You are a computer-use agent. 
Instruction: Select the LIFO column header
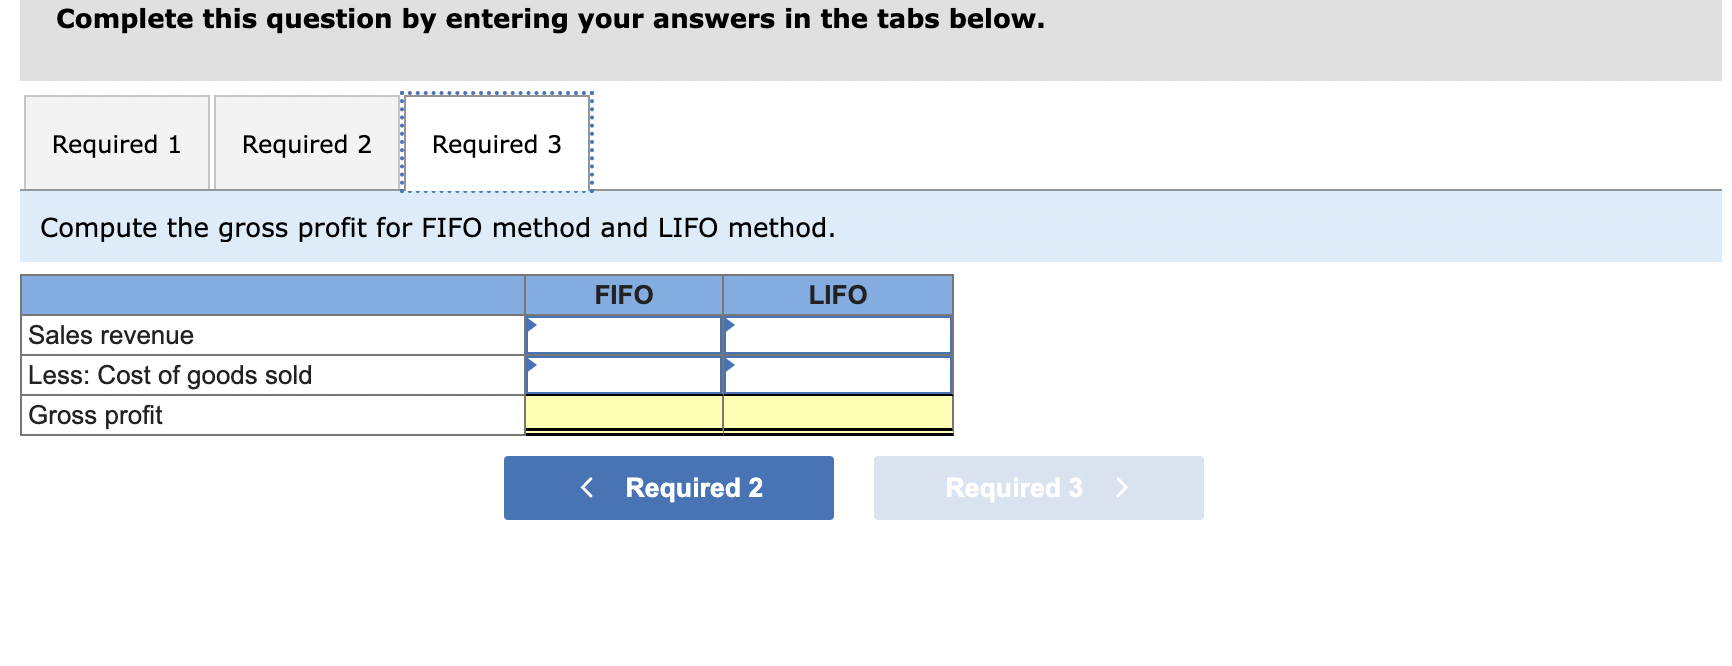[x=837, y=294]
